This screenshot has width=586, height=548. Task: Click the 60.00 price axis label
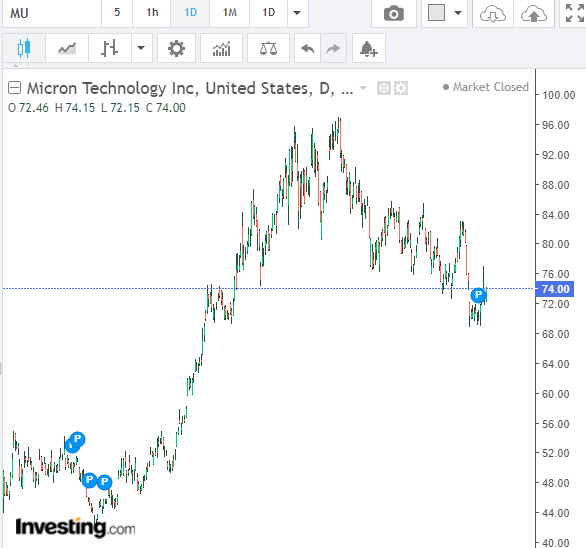(556, 394)
